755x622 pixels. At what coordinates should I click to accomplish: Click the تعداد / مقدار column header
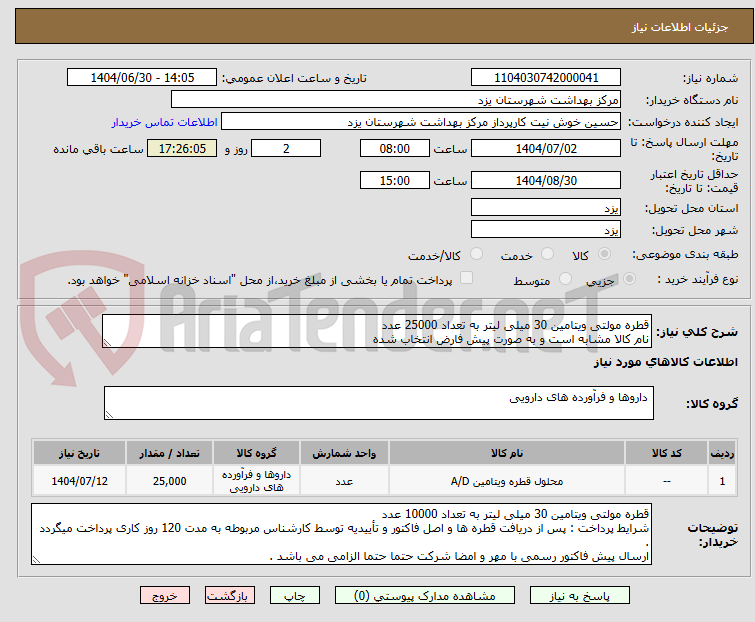169,453
